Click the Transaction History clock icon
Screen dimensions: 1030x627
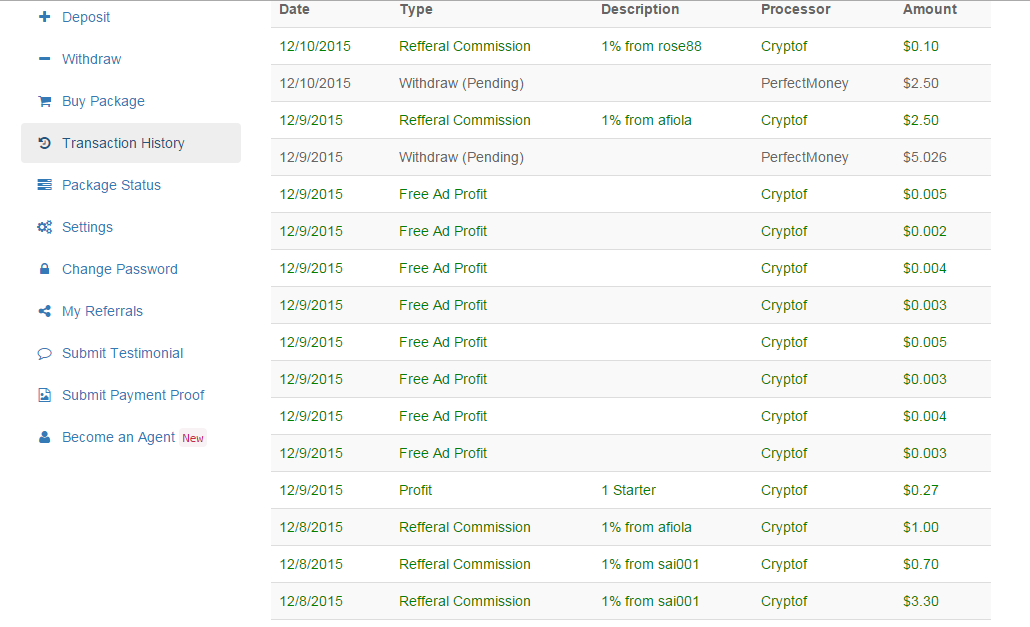pyautogui.click(x=44, y=143)
